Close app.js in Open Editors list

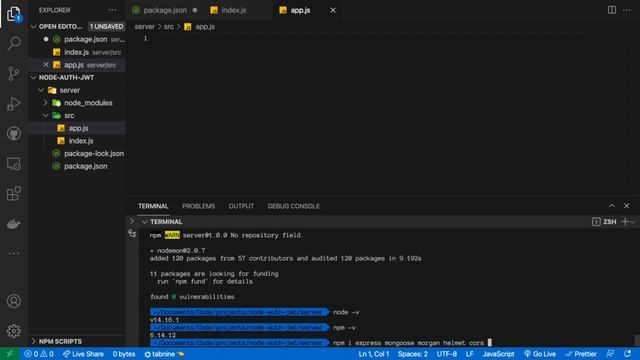(x=46, y=64)
